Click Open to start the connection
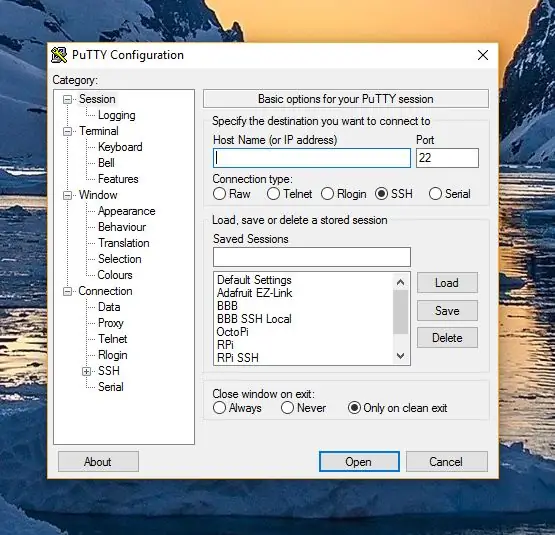Viewport: 555px width, 535px height. 359,461
